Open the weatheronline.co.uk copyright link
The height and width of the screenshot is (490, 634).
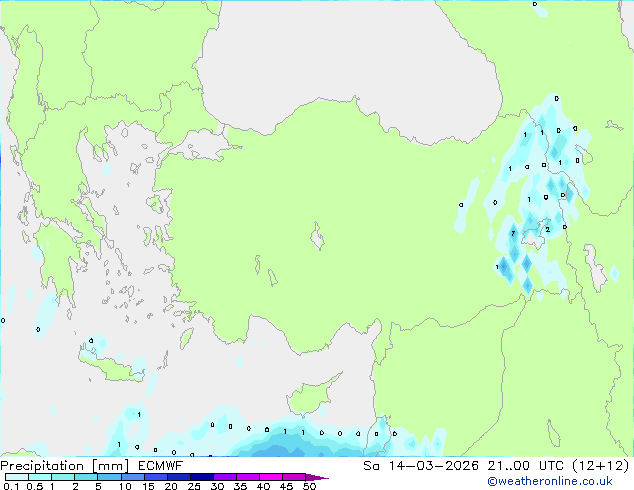pos(550,481)
